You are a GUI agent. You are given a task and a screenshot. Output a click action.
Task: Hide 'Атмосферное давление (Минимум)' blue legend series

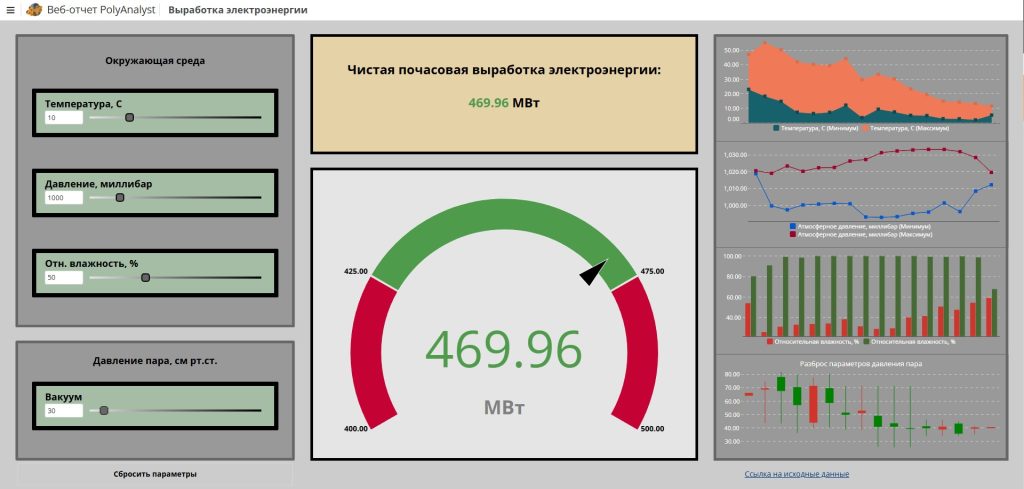pos(858,227)
